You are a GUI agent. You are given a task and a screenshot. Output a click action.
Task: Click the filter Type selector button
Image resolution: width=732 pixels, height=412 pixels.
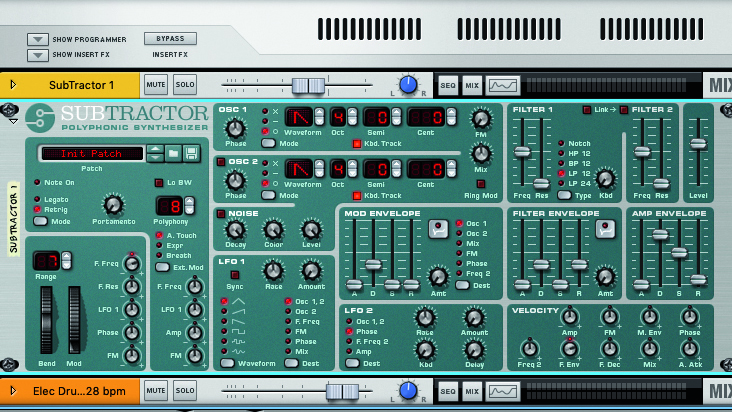point(564,195)
